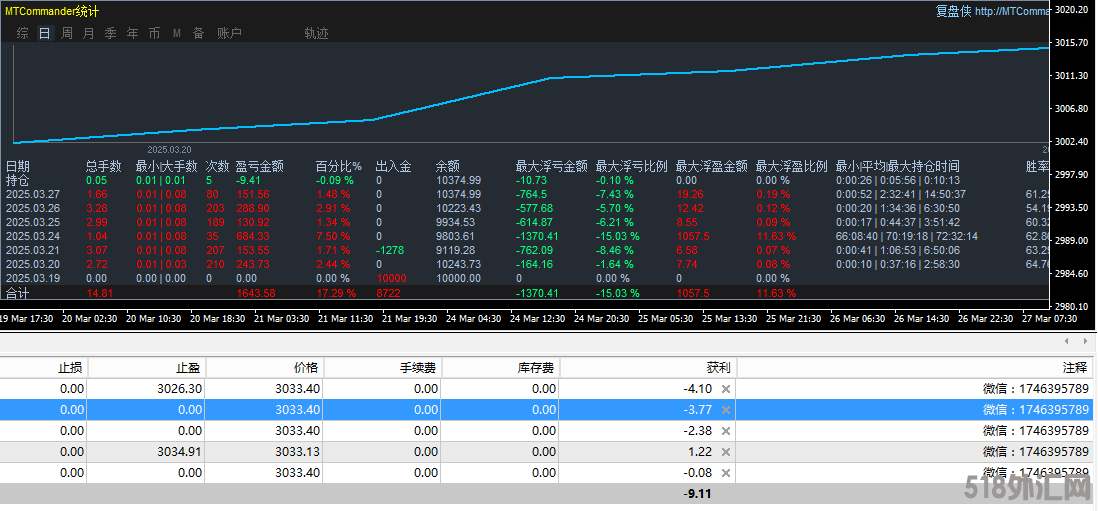Open the http://MTCommander link
This screenshot has width=1098, height=511.
[x=1010, y=12]
